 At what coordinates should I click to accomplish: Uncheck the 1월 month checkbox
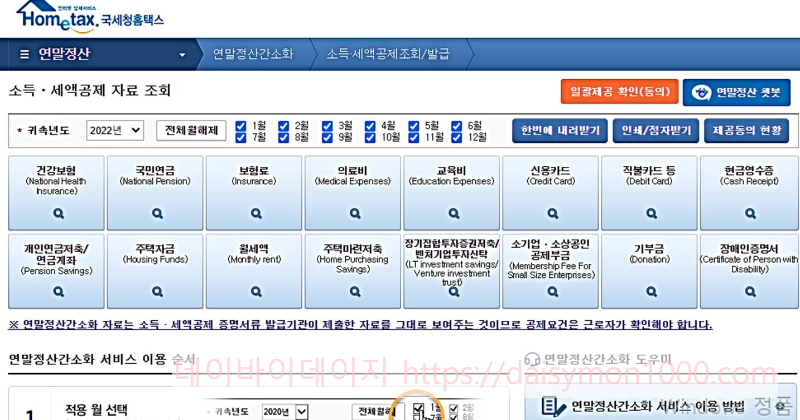coord(241,126)
